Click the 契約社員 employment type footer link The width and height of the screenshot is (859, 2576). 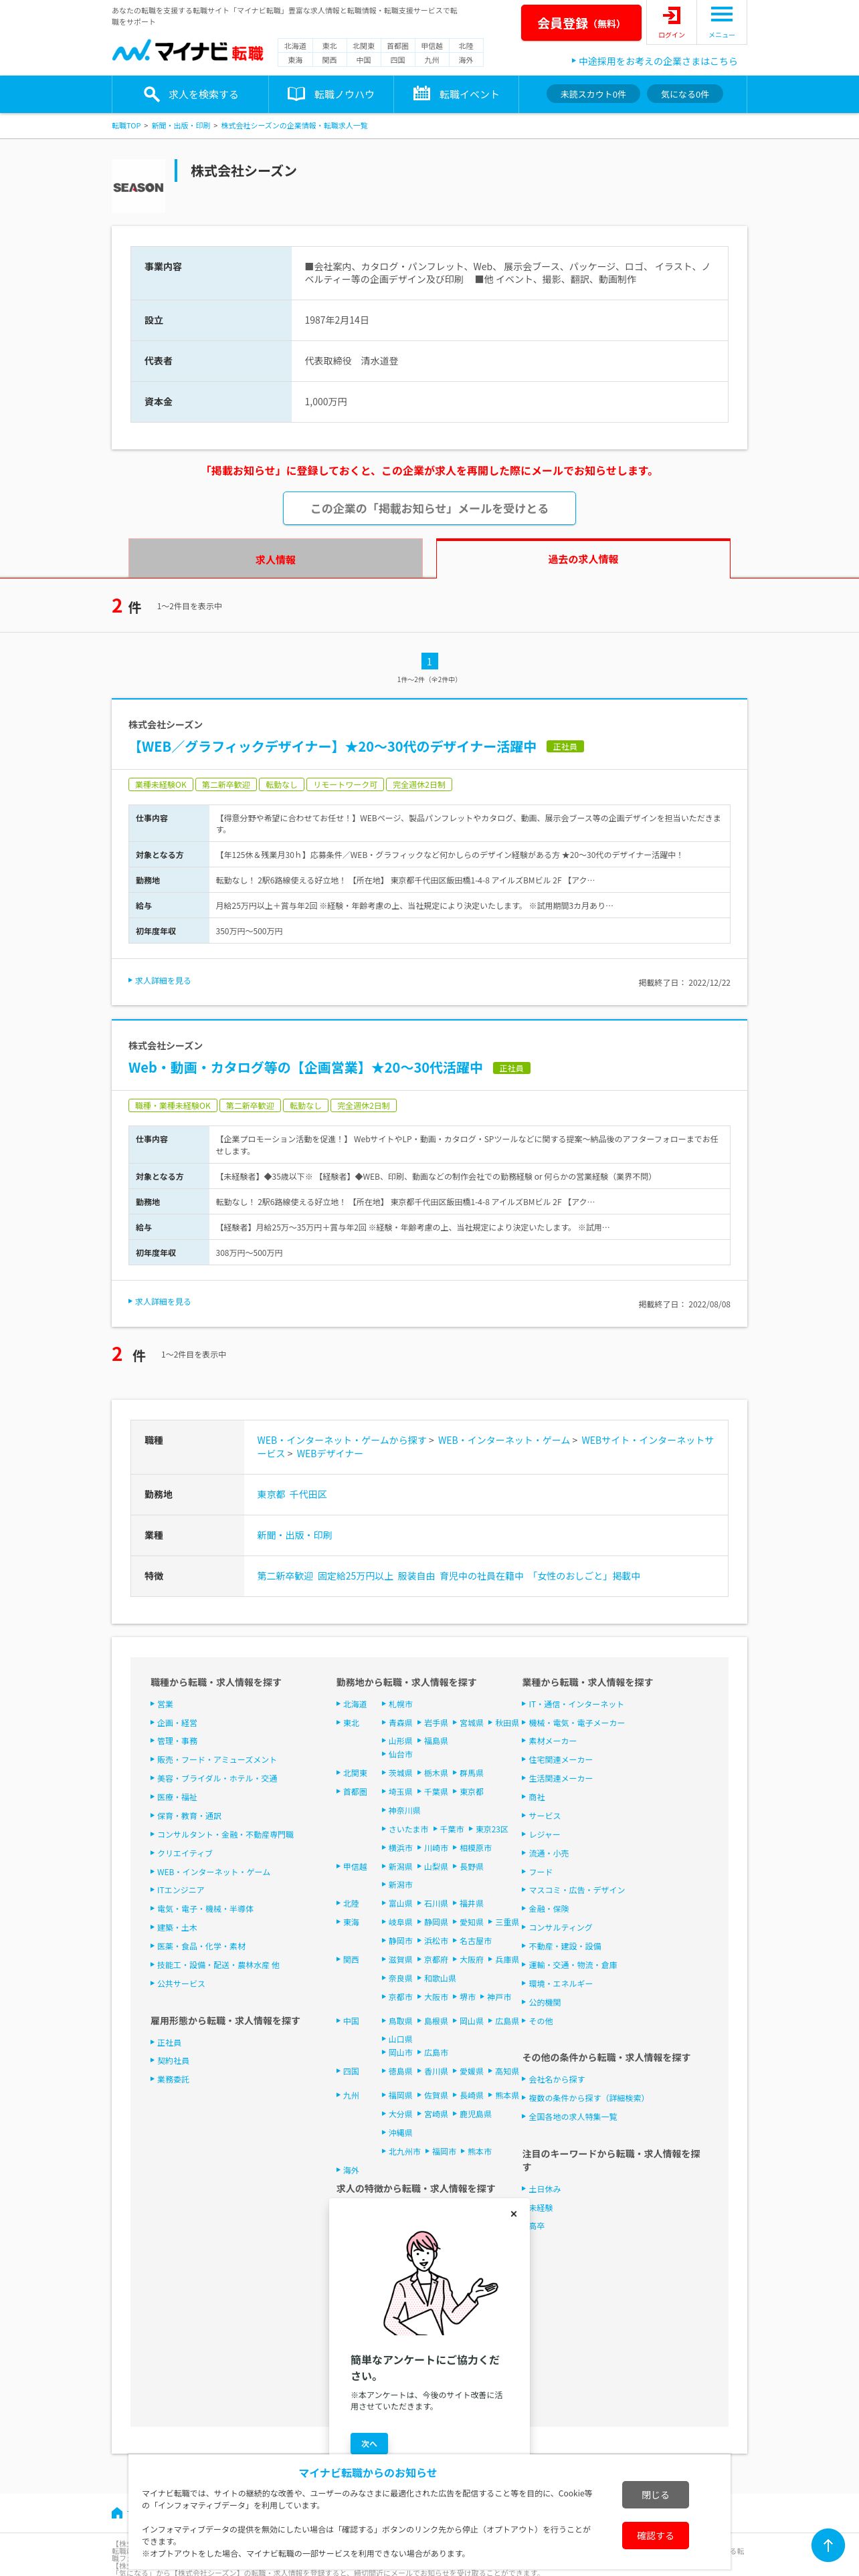pos(172,2061)
